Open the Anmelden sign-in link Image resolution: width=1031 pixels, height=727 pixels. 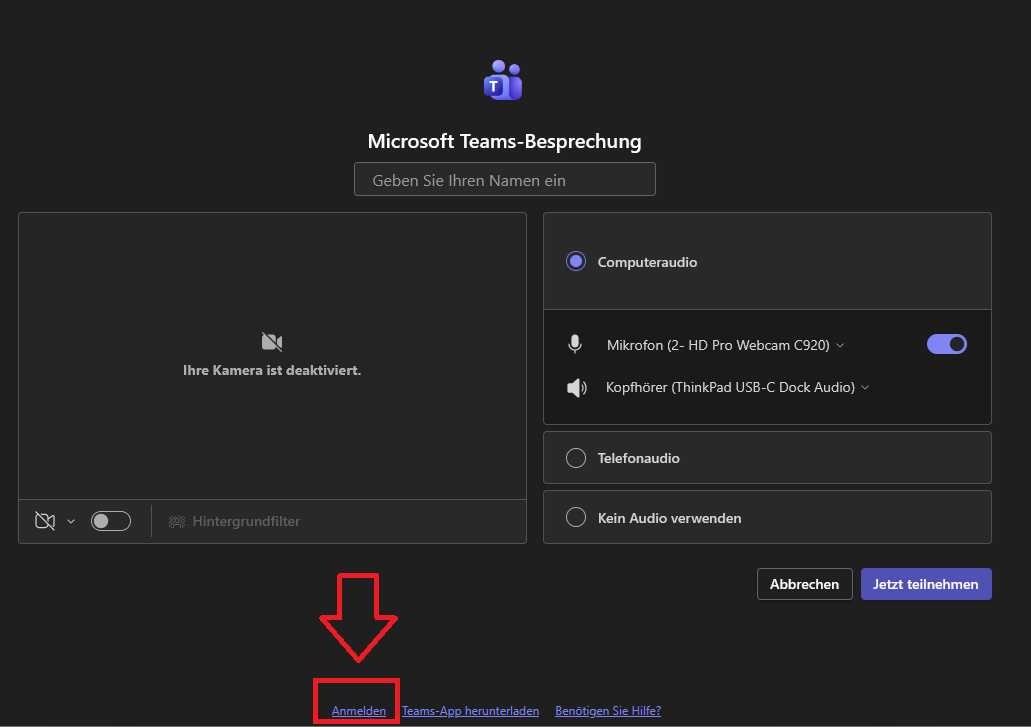point(358,711)
